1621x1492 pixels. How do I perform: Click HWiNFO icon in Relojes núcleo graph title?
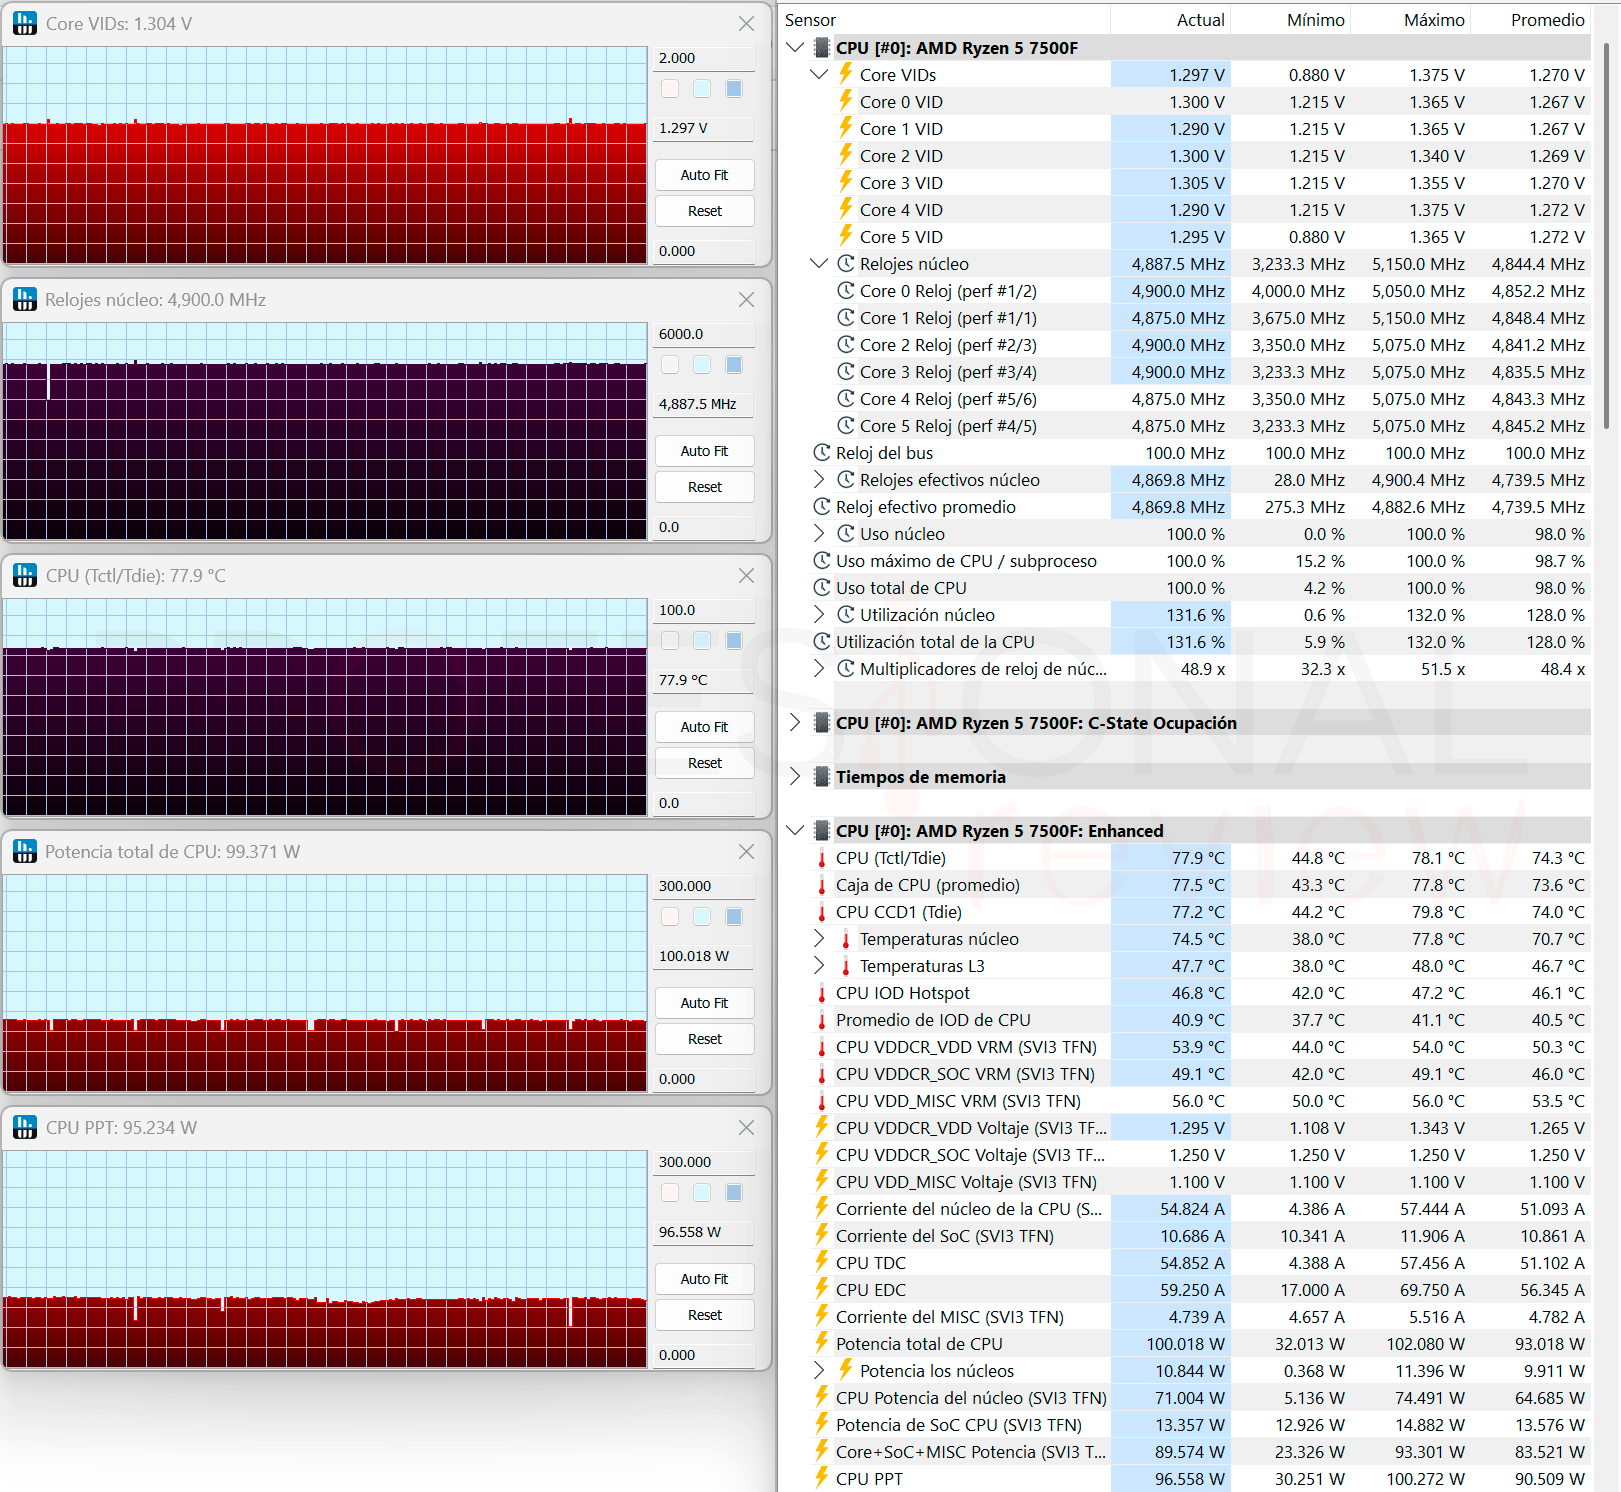pos(25,299)
